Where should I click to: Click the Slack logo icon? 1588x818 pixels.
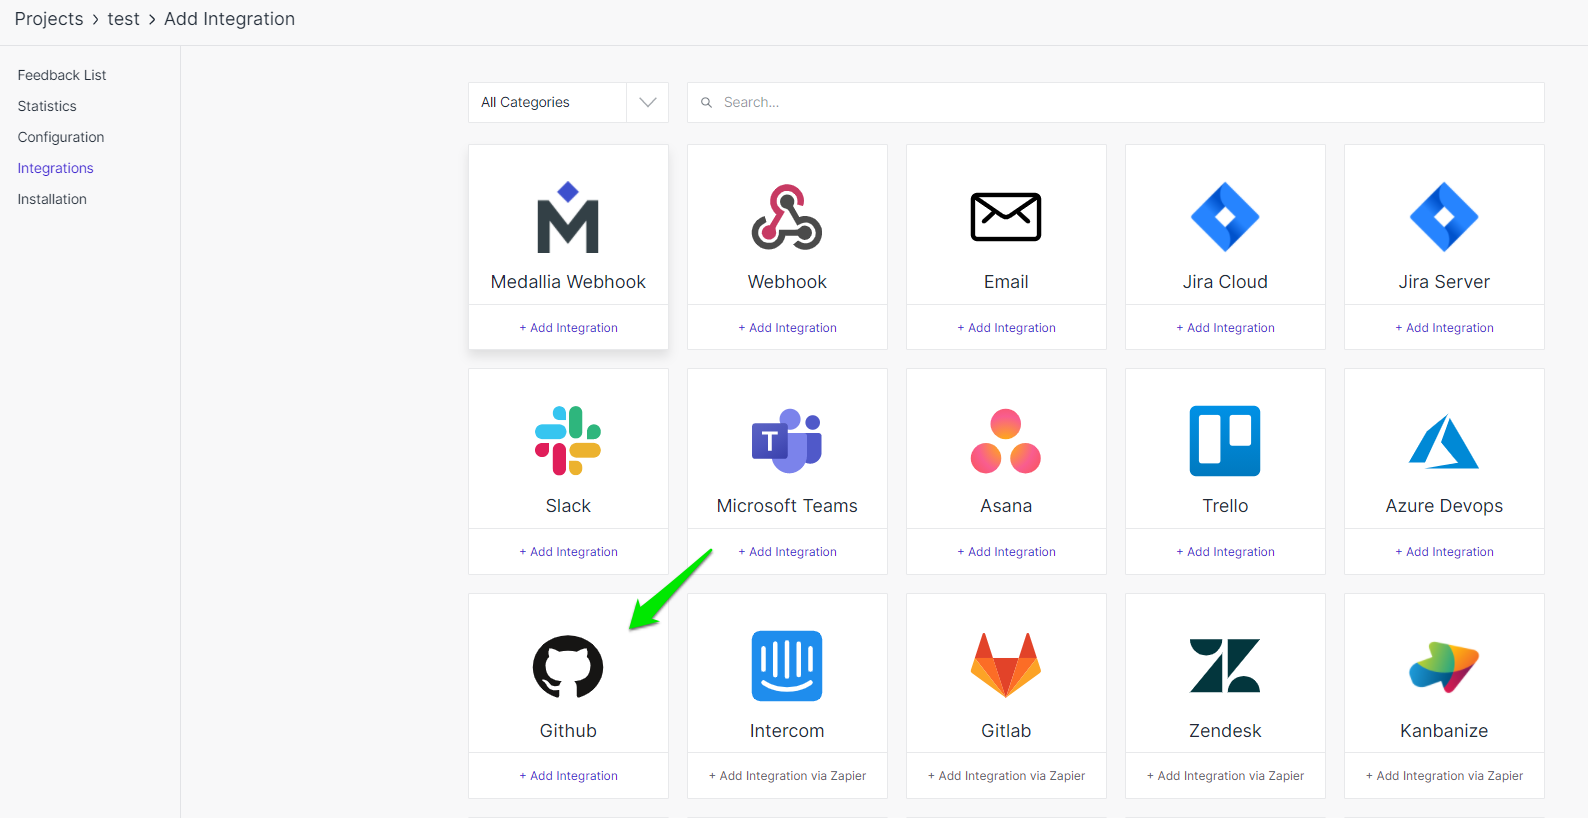tap(568, 441)
